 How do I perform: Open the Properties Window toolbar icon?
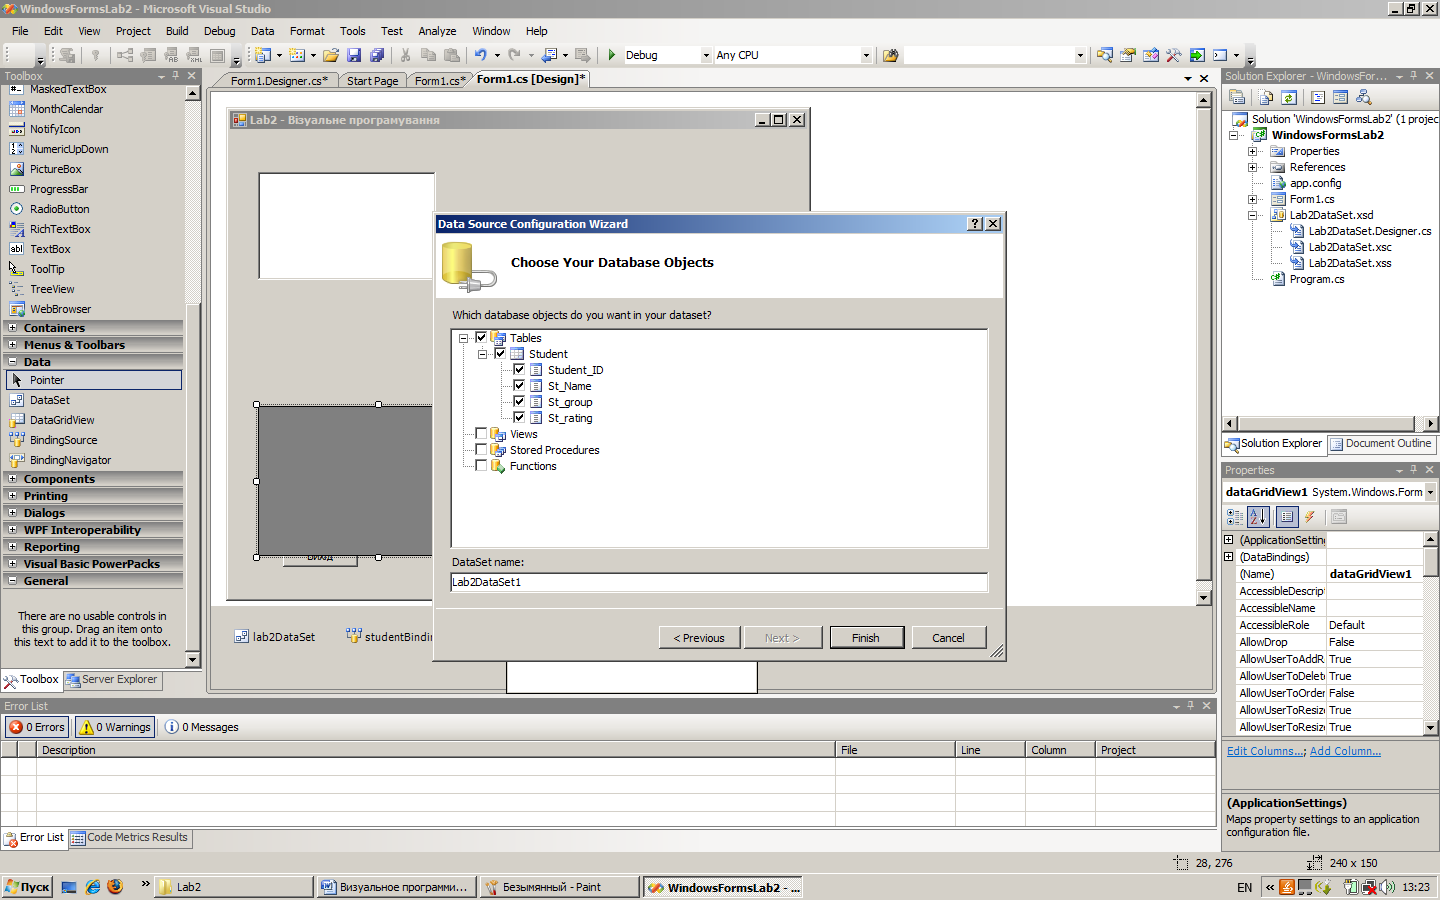pyautogui.click(x=1128, y=55)
